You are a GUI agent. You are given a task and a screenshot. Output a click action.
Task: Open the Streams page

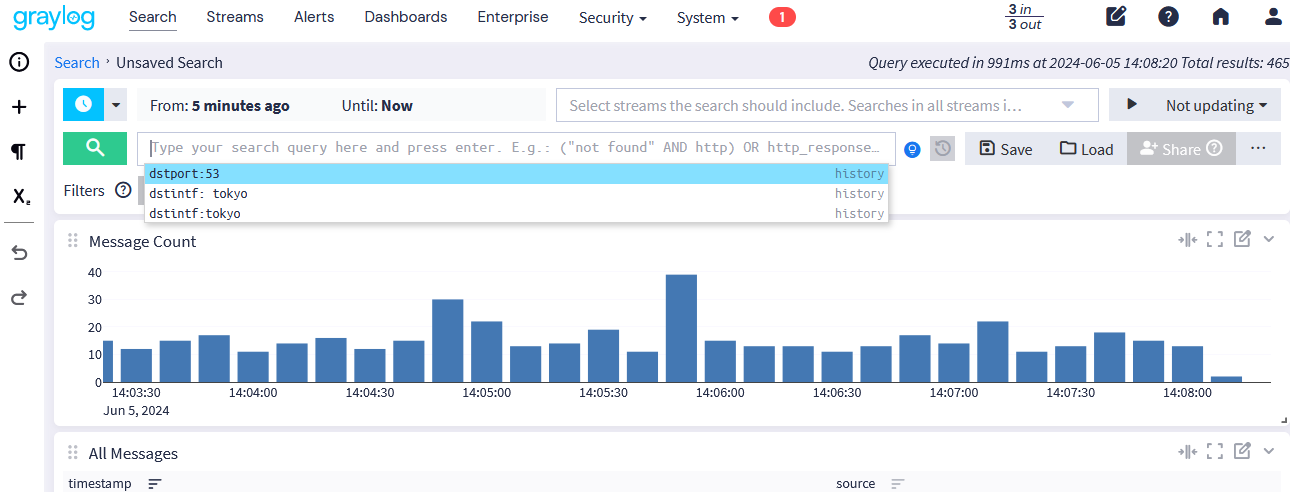pos(235,17)
